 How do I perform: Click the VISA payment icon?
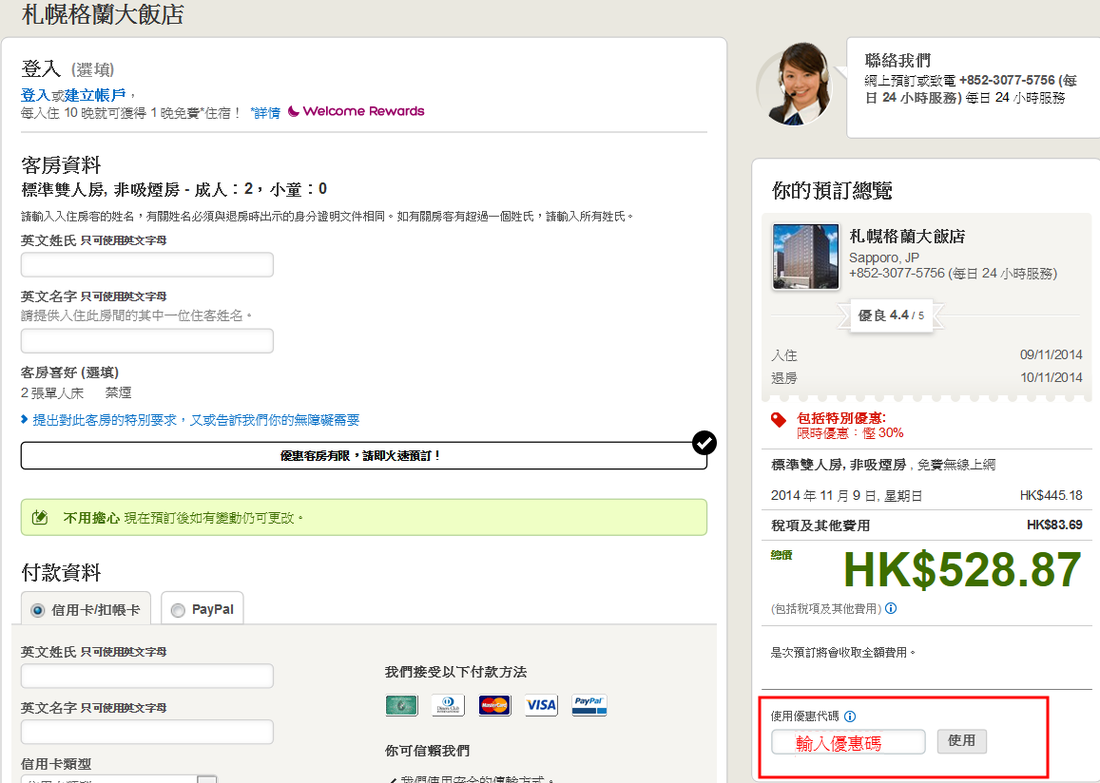point(541,705)
